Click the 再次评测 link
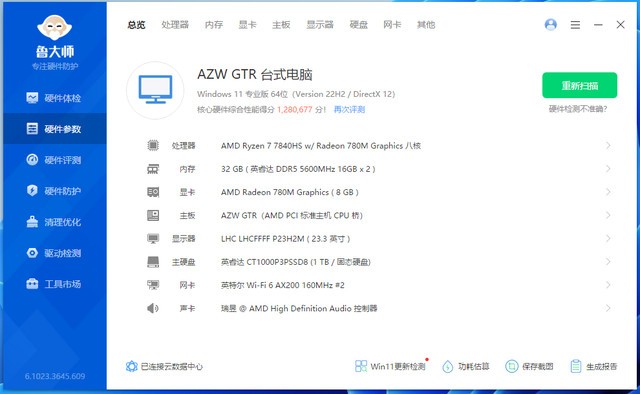 tap(349, 109)
